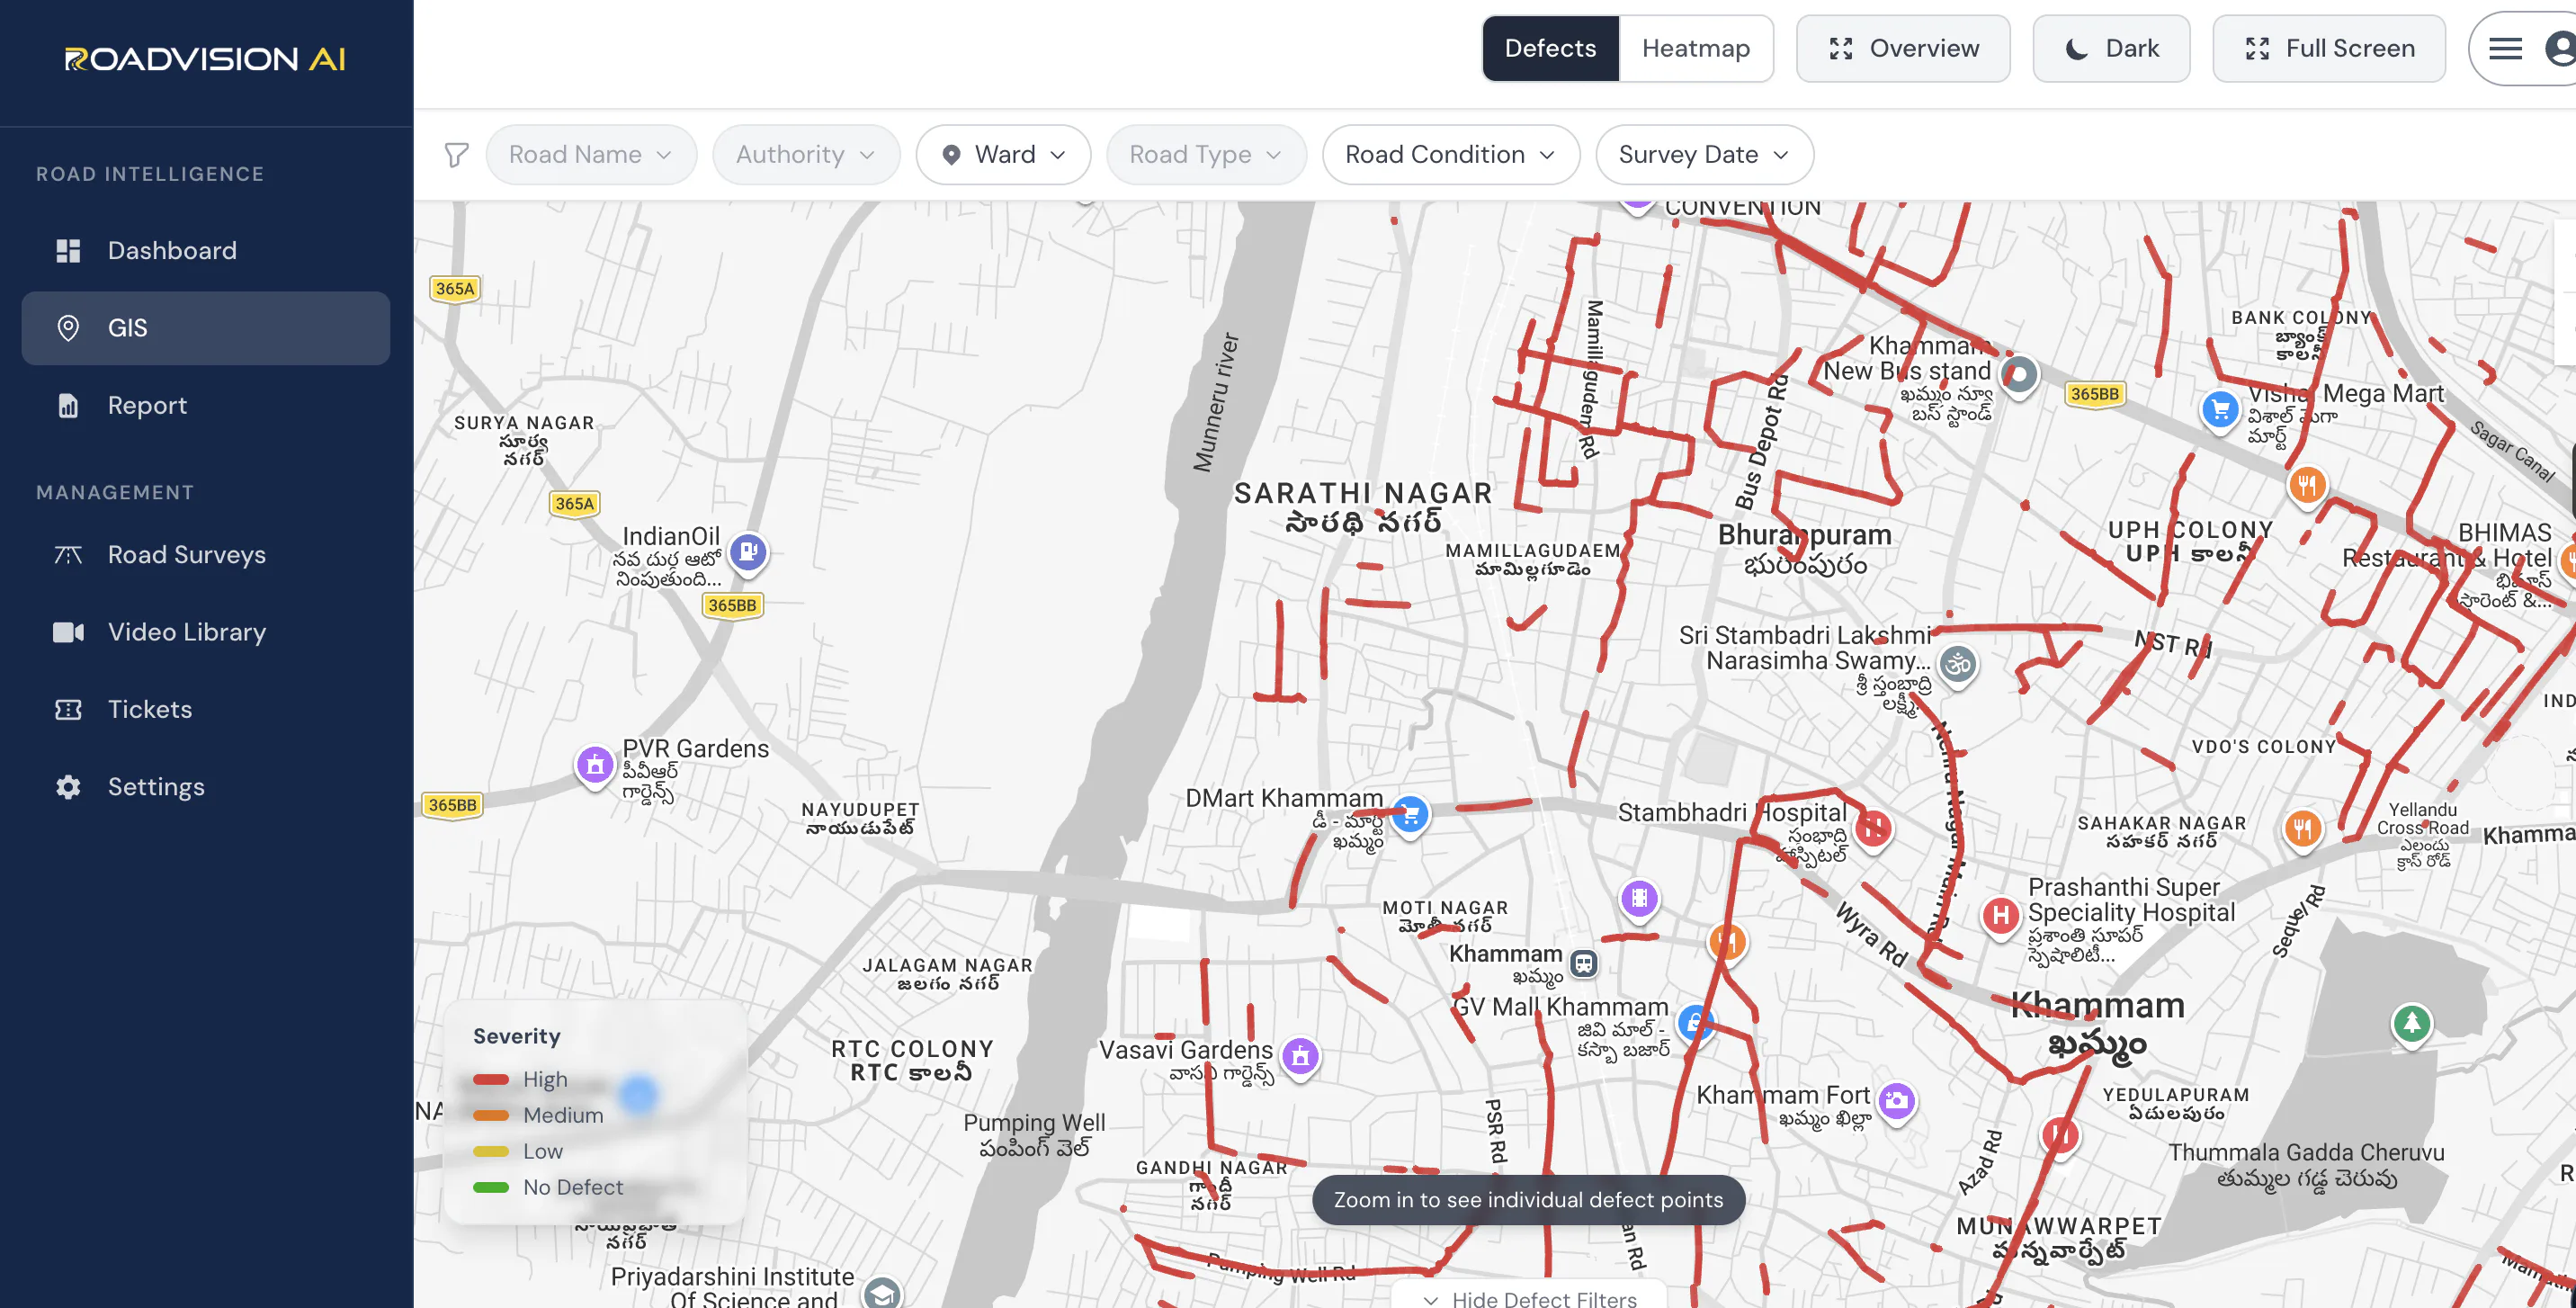Click the green park marker near Khammam
Viewport: 2576px width, 1308px height.
coord(2411,1024)
